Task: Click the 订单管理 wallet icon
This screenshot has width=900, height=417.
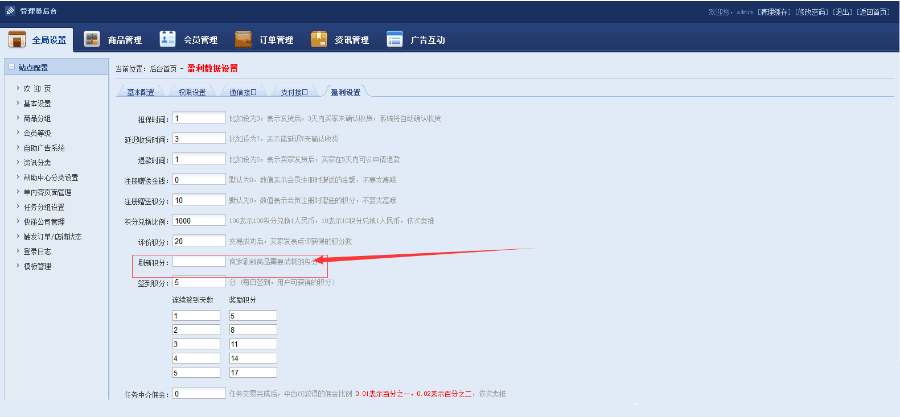Action: (x=243, y=40)
